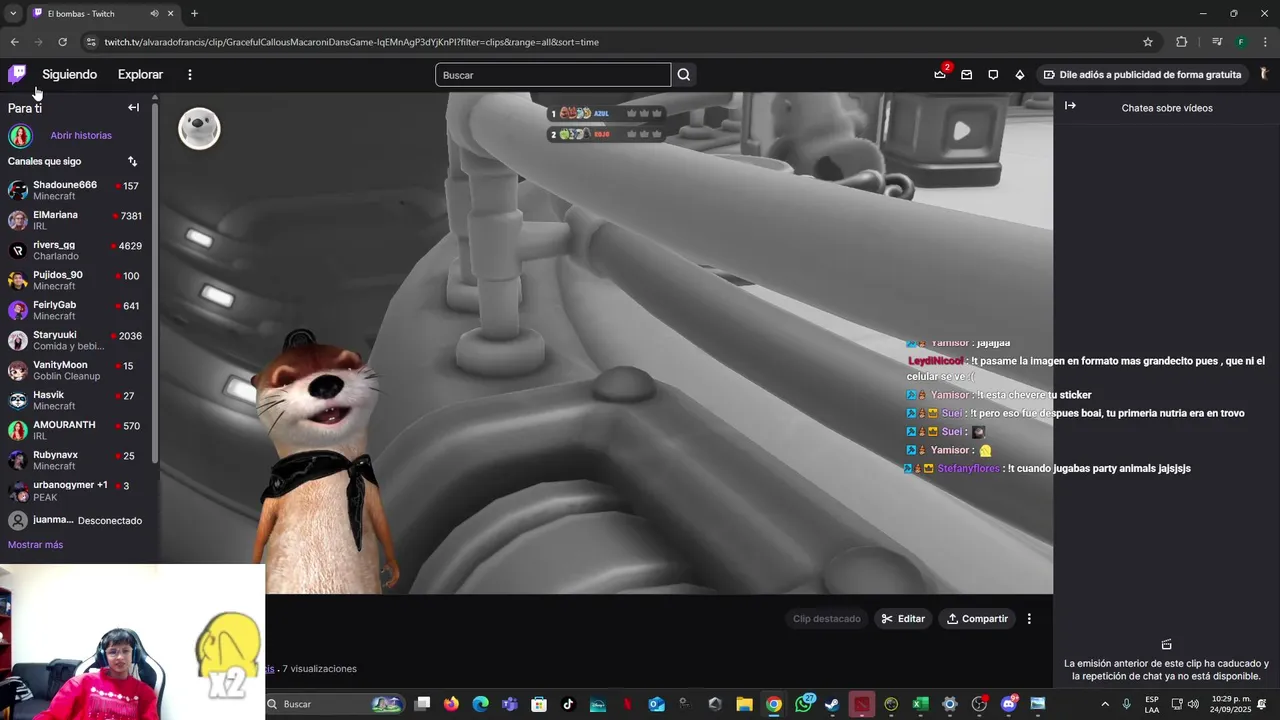This screenshot has width=1280, height=720.
Task: Open Discord from the taskbar
Action: 1008,704
